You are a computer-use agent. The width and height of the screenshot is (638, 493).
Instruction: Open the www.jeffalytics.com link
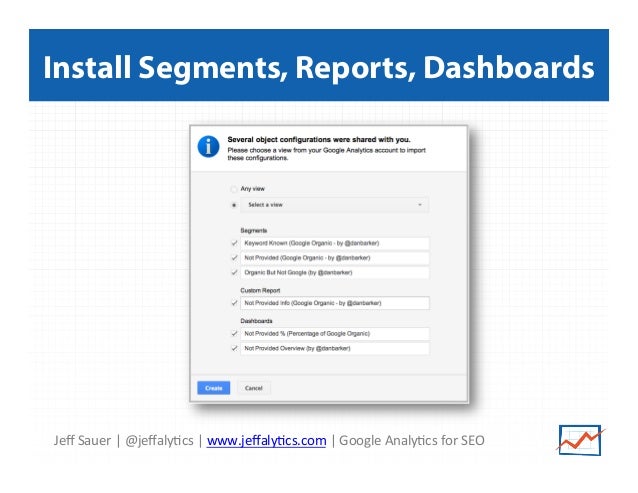tap(267, 441)
